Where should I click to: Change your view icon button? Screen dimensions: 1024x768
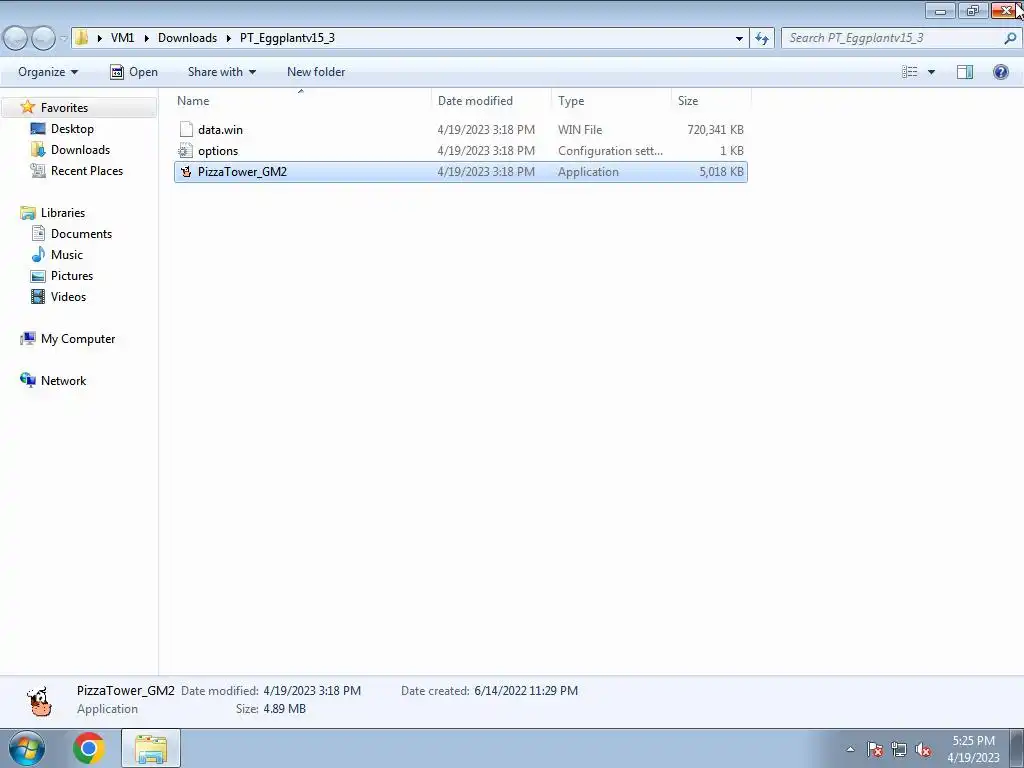point(910,72)
